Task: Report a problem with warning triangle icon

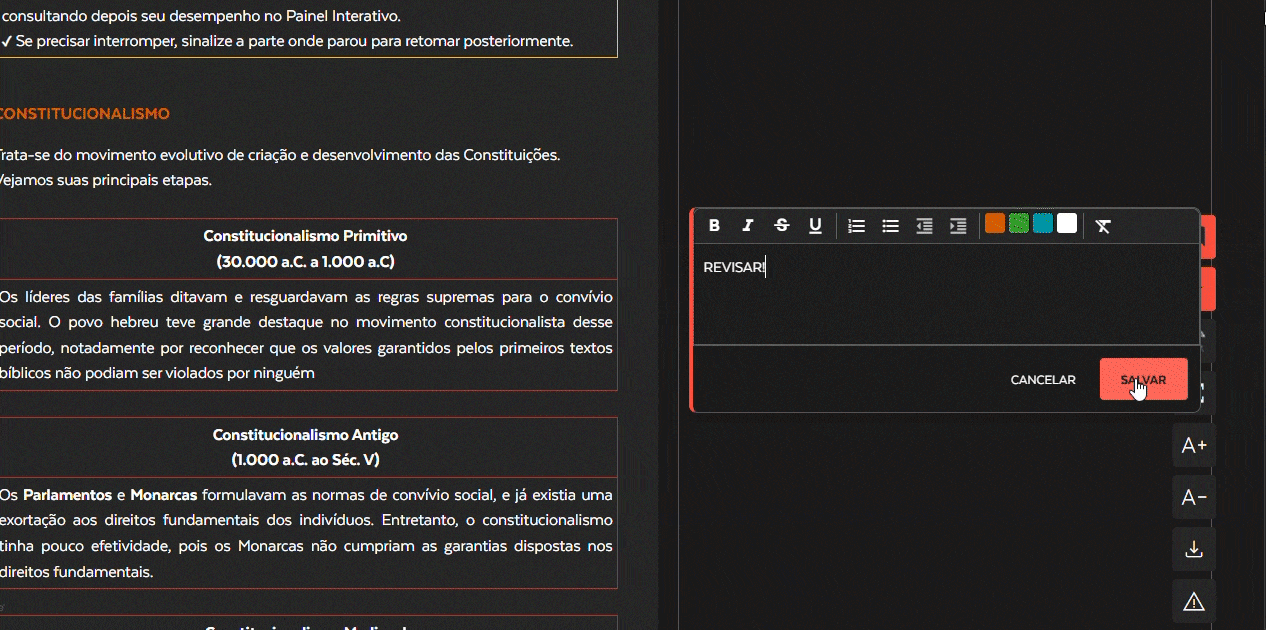Action: click(1194, 602)
